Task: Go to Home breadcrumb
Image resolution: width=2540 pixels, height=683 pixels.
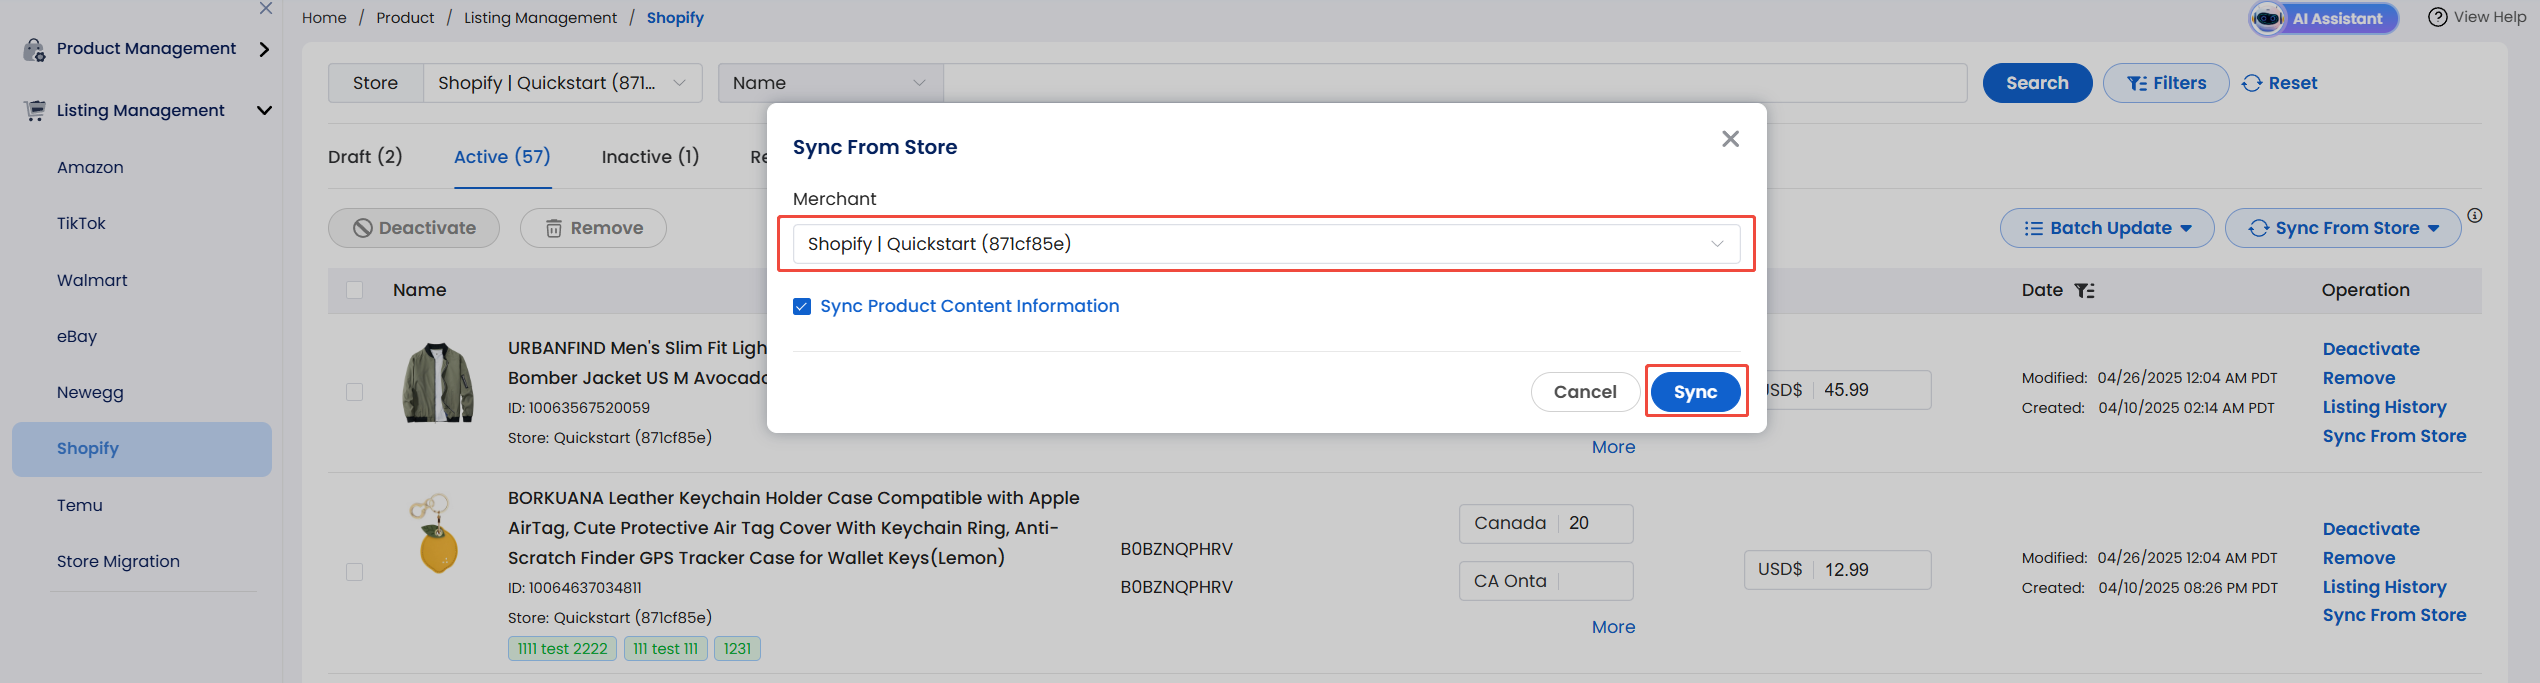Action: tap(324, 18)
